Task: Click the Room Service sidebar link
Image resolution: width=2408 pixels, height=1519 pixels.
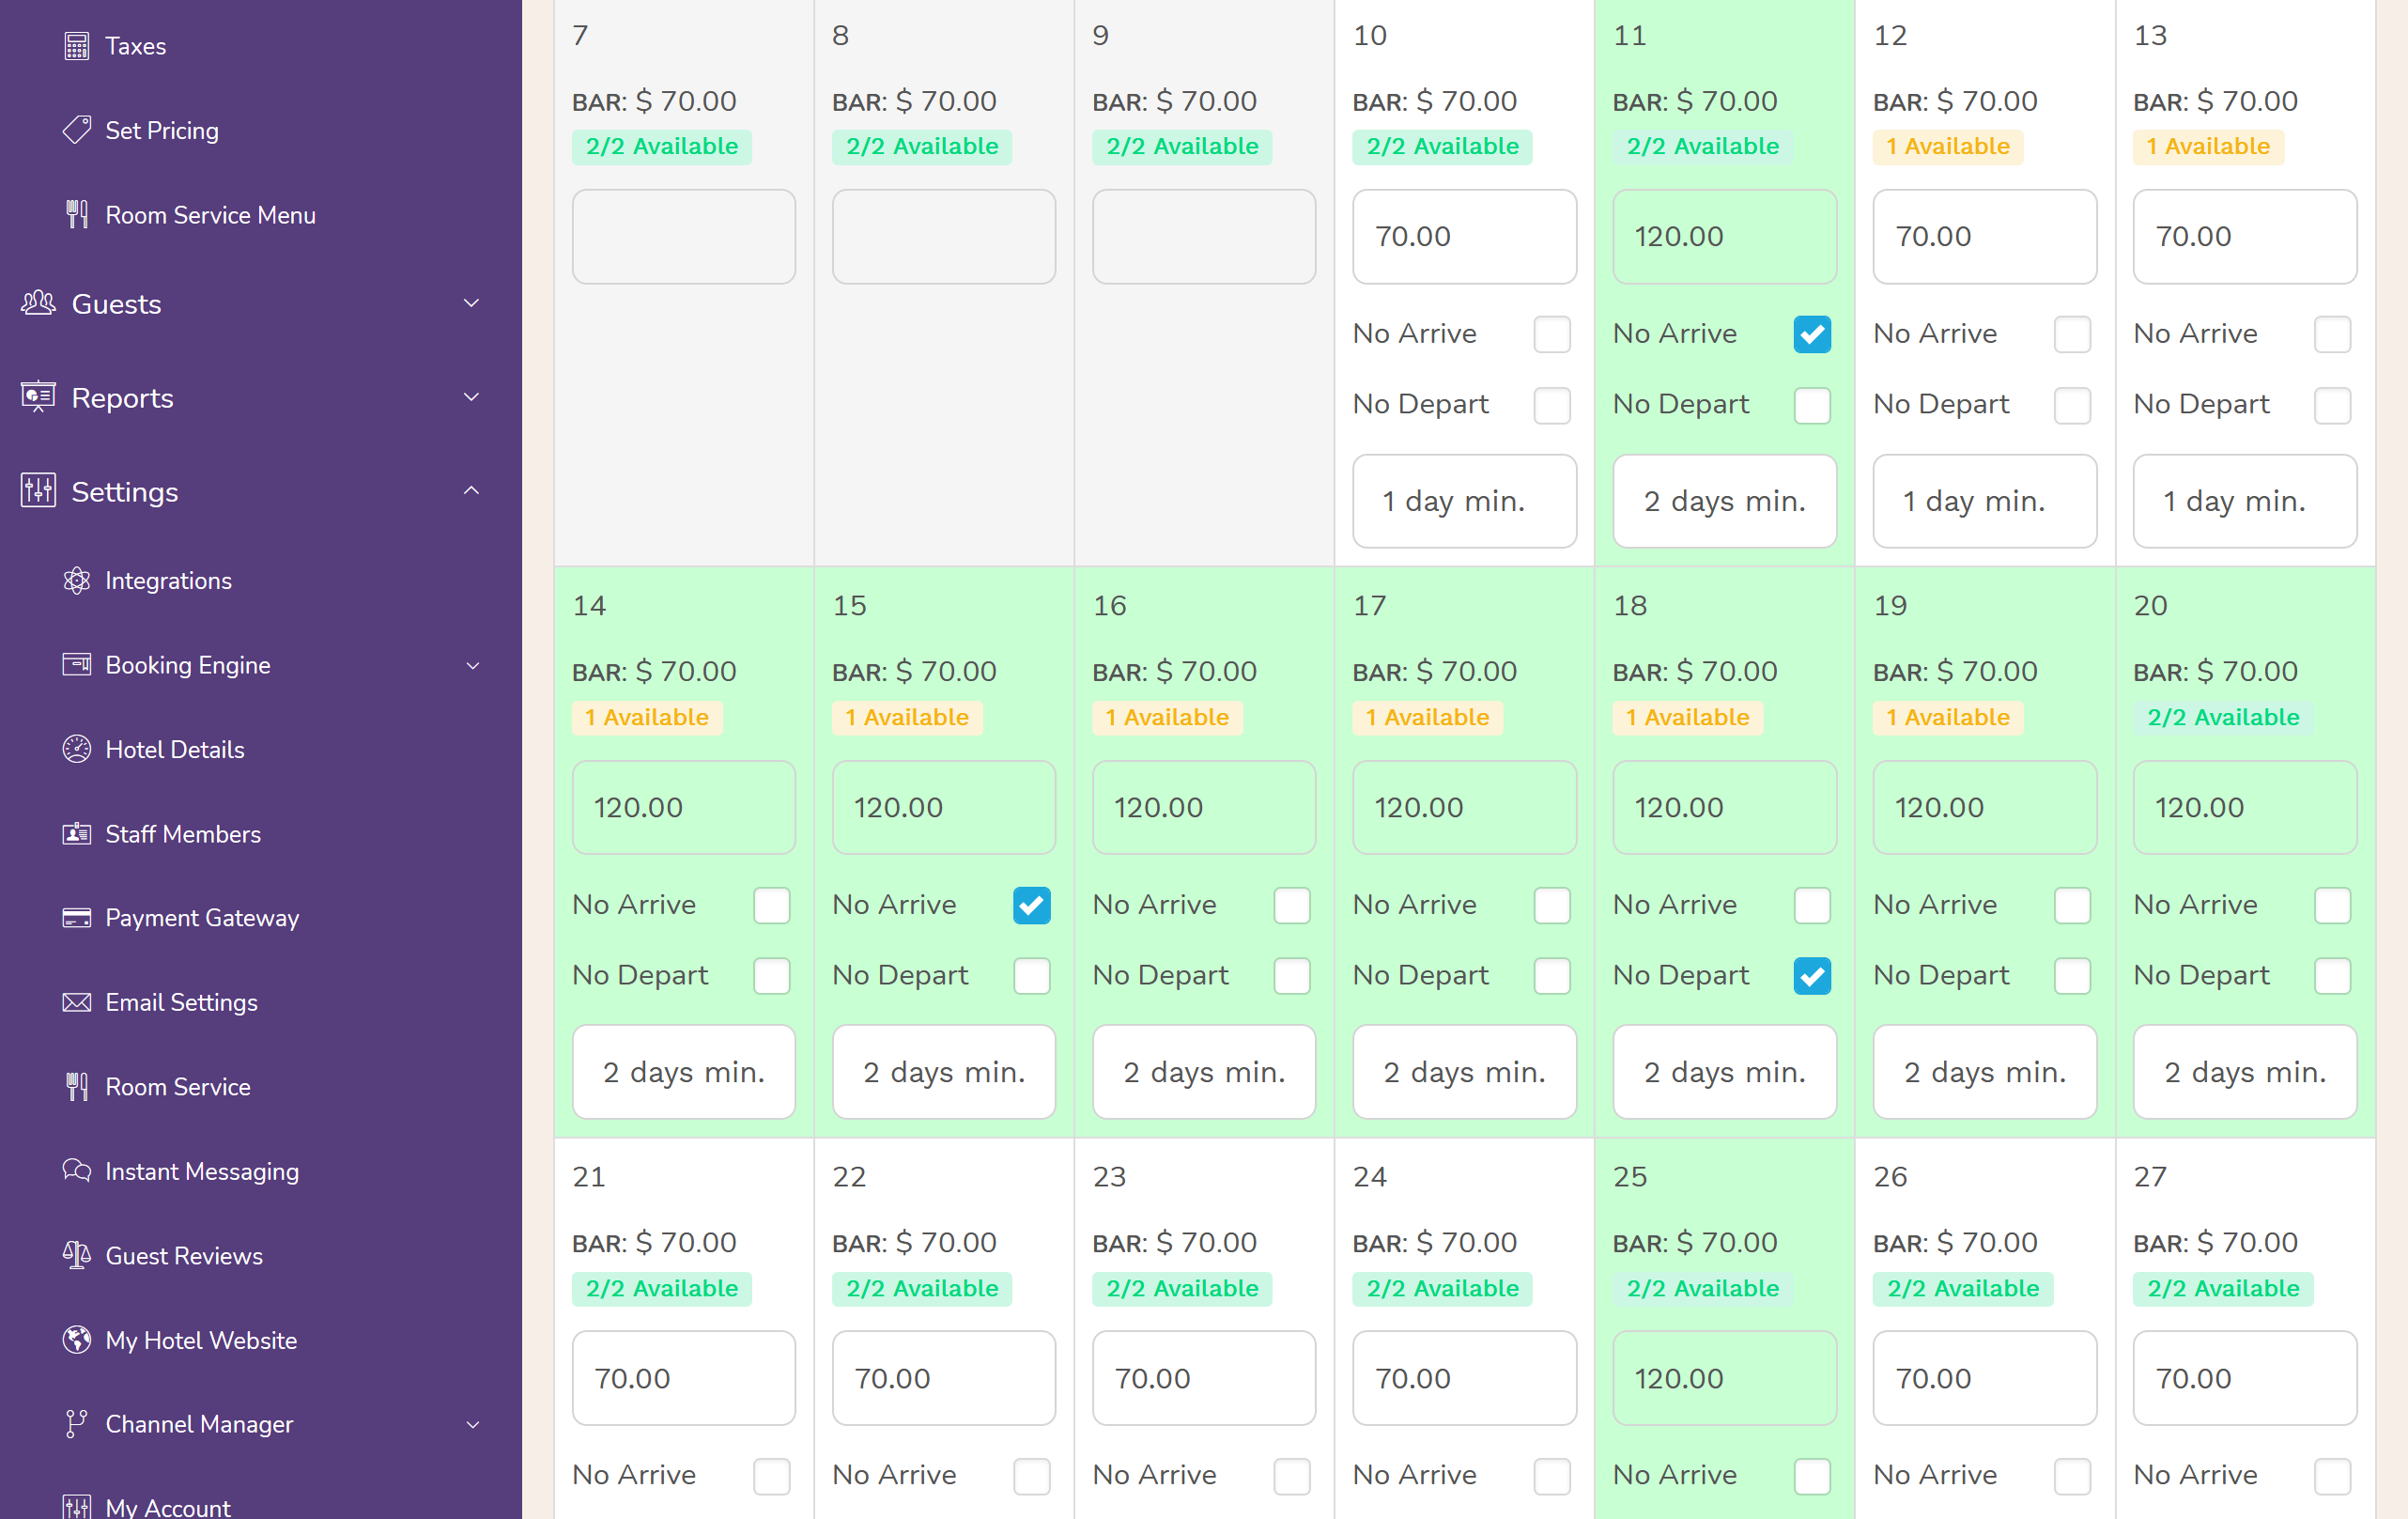Action: coord(177,1087)
